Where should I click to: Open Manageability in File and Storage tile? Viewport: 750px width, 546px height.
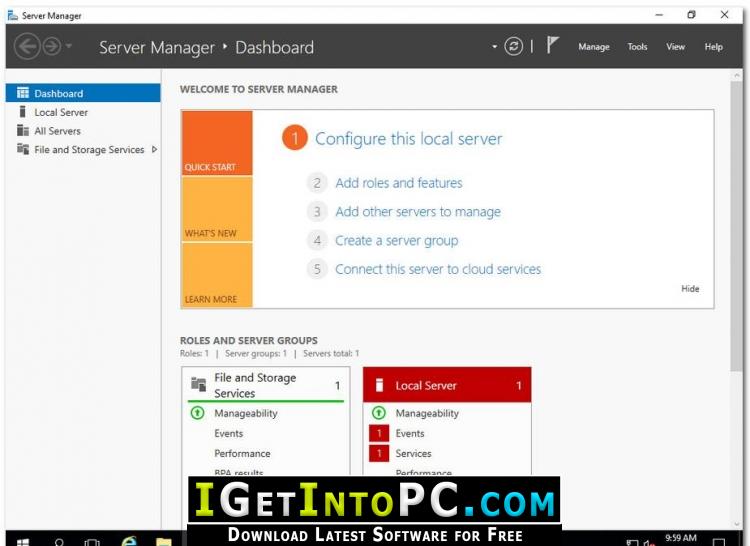[x=245, y=413]
